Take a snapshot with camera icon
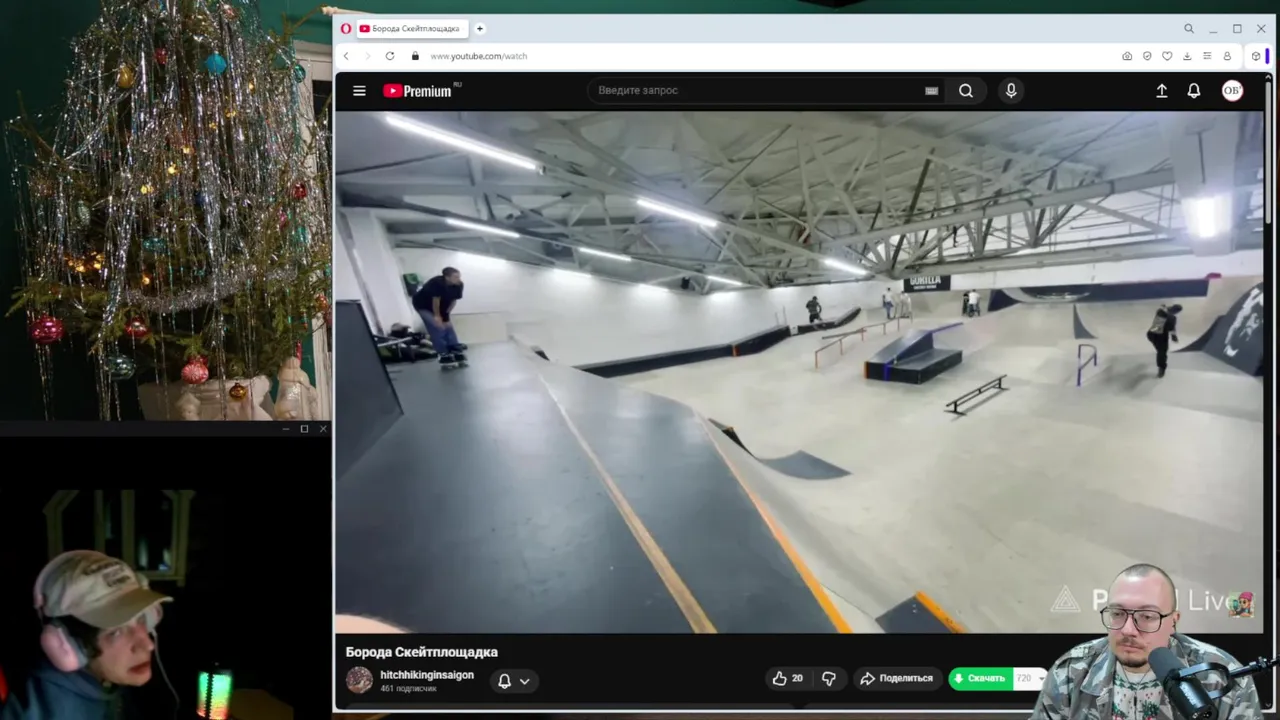This screenshot has width=1280, height=720. pos(1127,56)
